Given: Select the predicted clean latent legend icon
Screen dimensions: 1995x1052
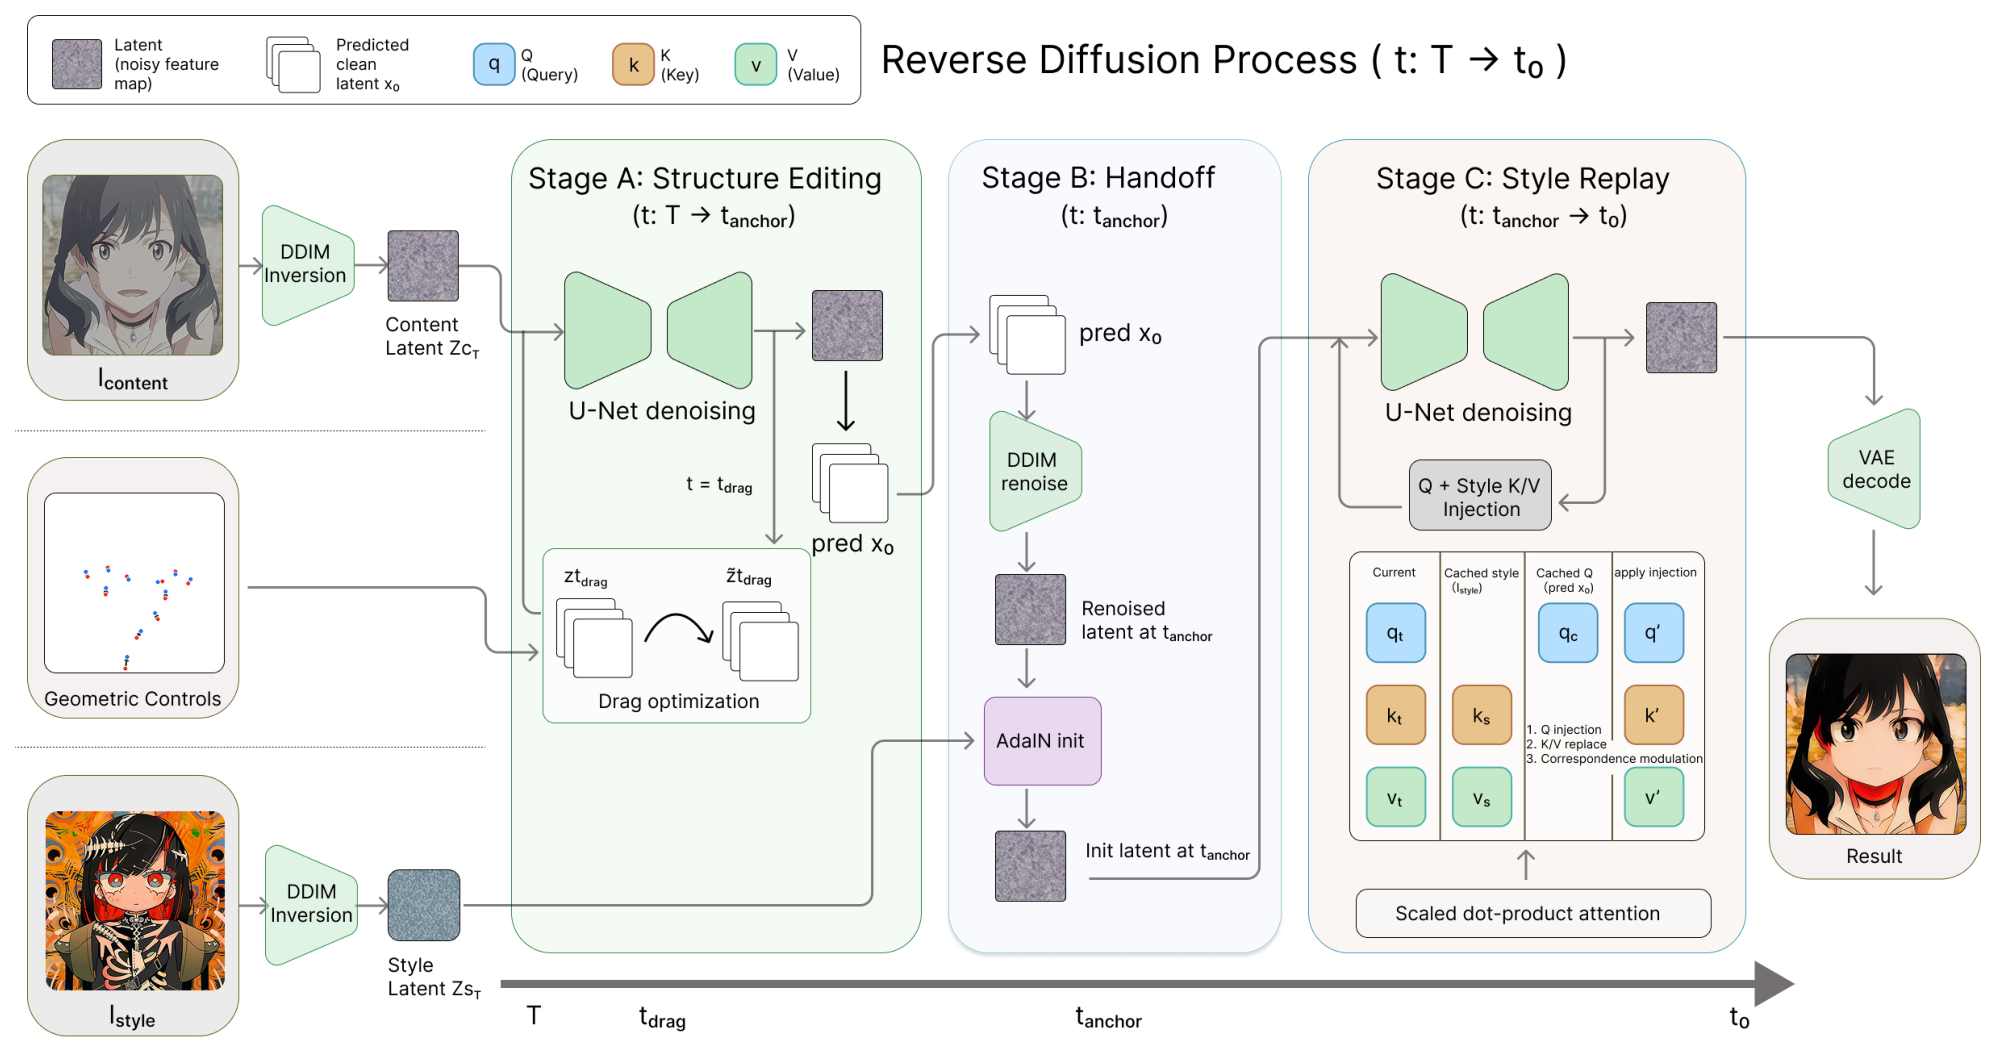Looking at the screenshot, I should point(293,65).
